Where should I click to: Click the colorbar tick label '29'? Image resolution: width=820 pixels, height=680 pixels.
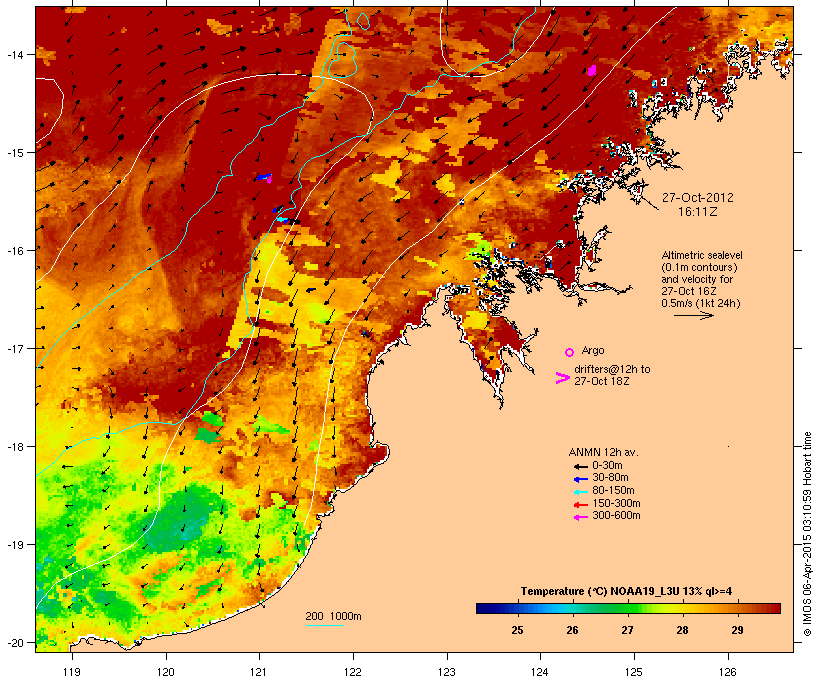tap(737, 630)
